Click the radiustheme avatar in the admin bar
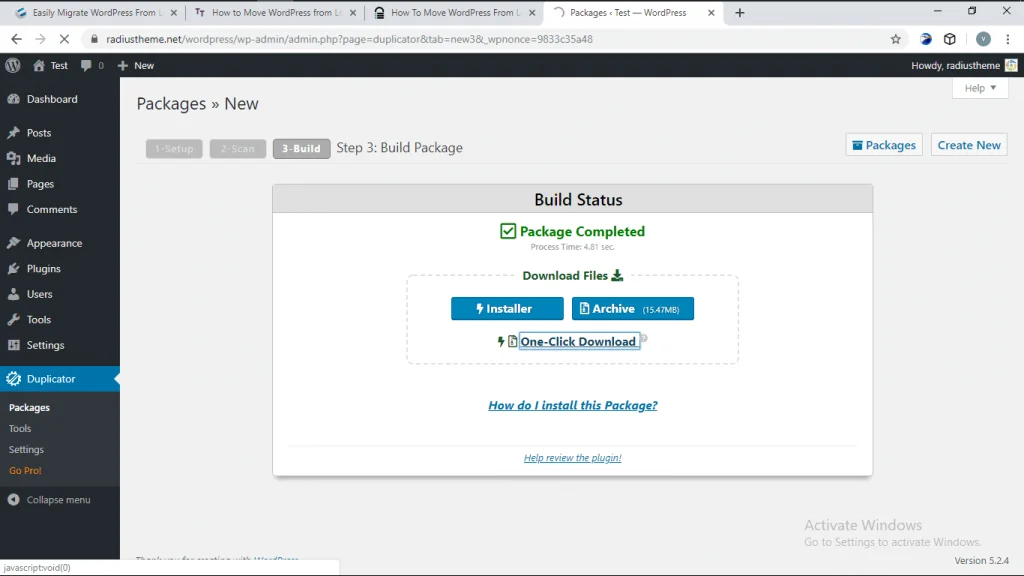 click(x=1012, y=65)
